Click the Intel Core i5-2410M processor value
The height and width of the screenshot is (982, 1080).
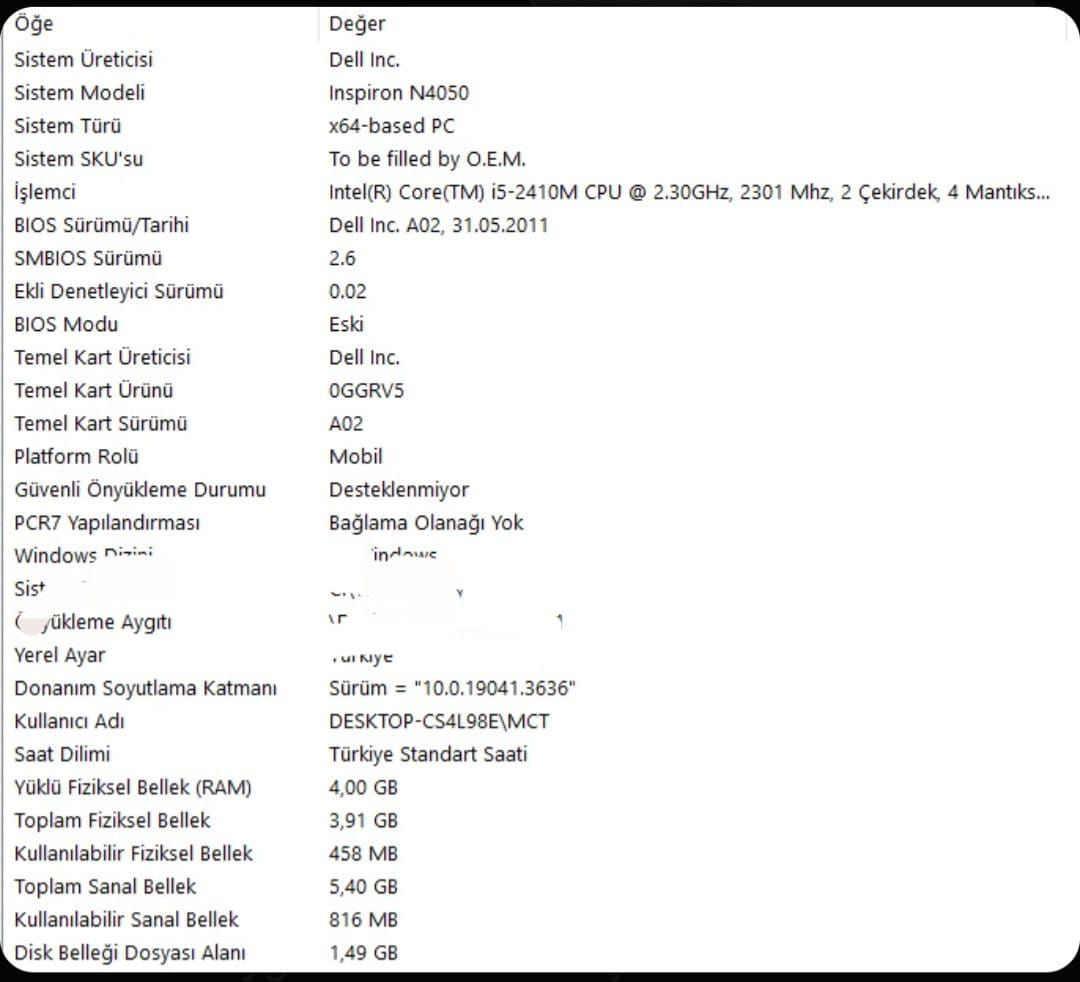pos(689,192)
